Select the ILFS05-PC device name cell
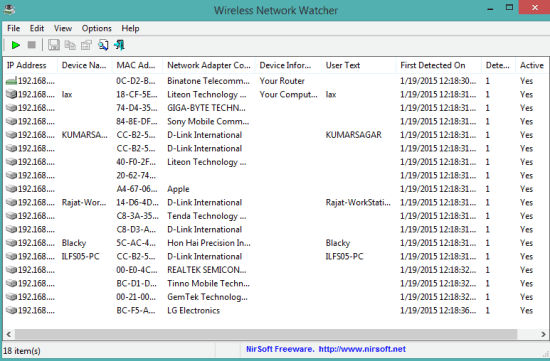Image resolution: width=550 pixels, height=361 pixels. (81, 256)
